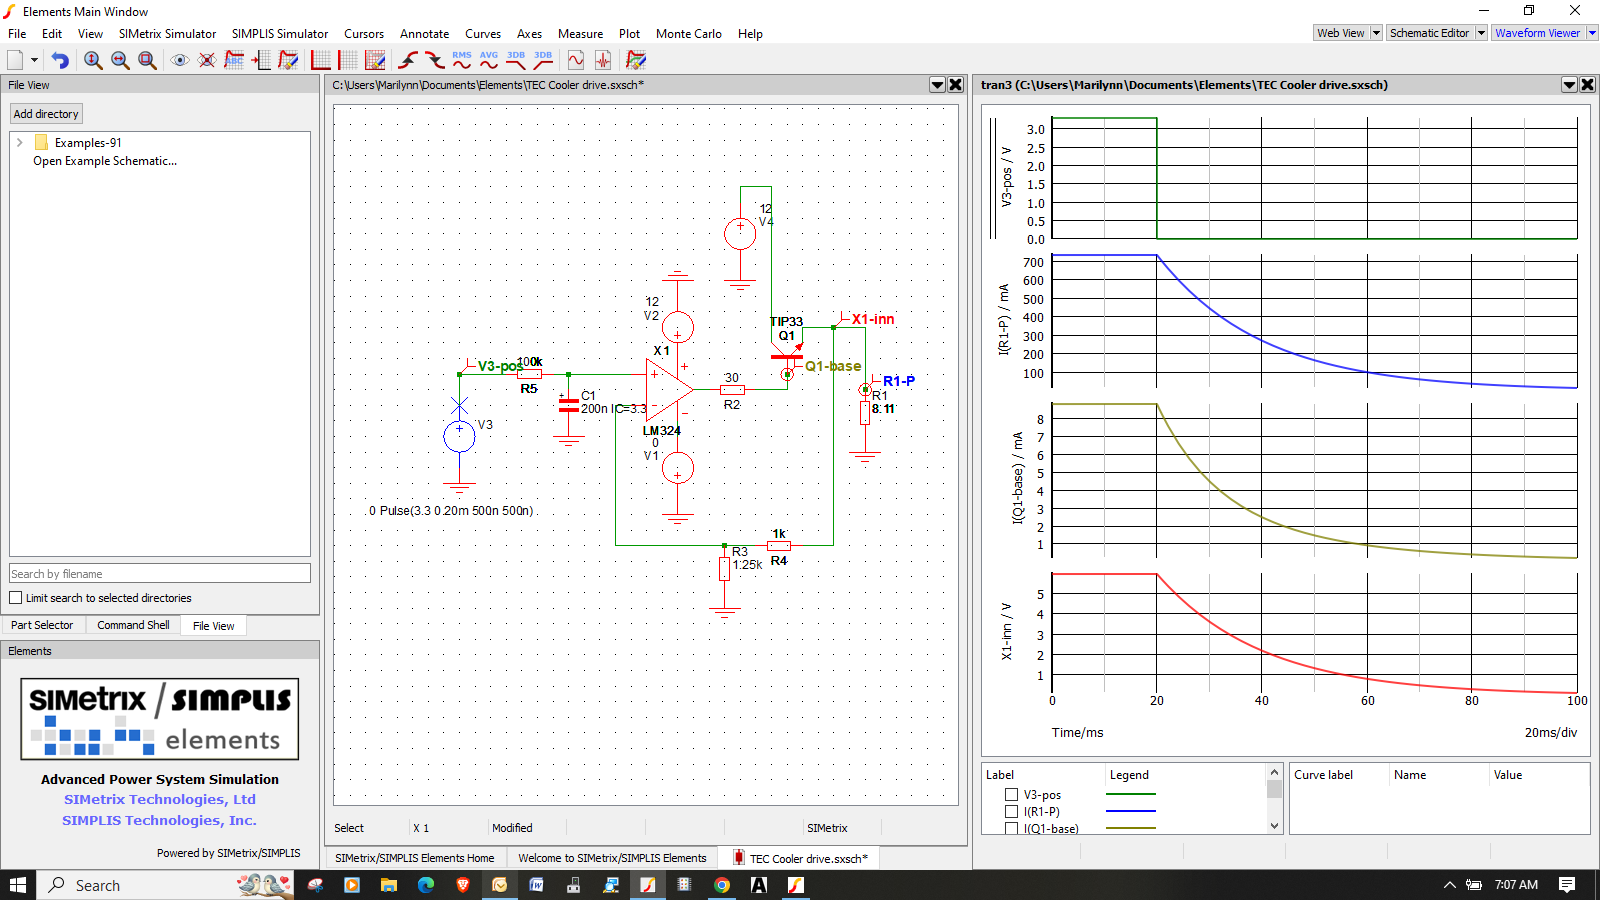Image resolution: width=1600 pixels, height=900 pixels.
Task: Click the blue I(R1-P) legend line
Action: pos(1131,811)
